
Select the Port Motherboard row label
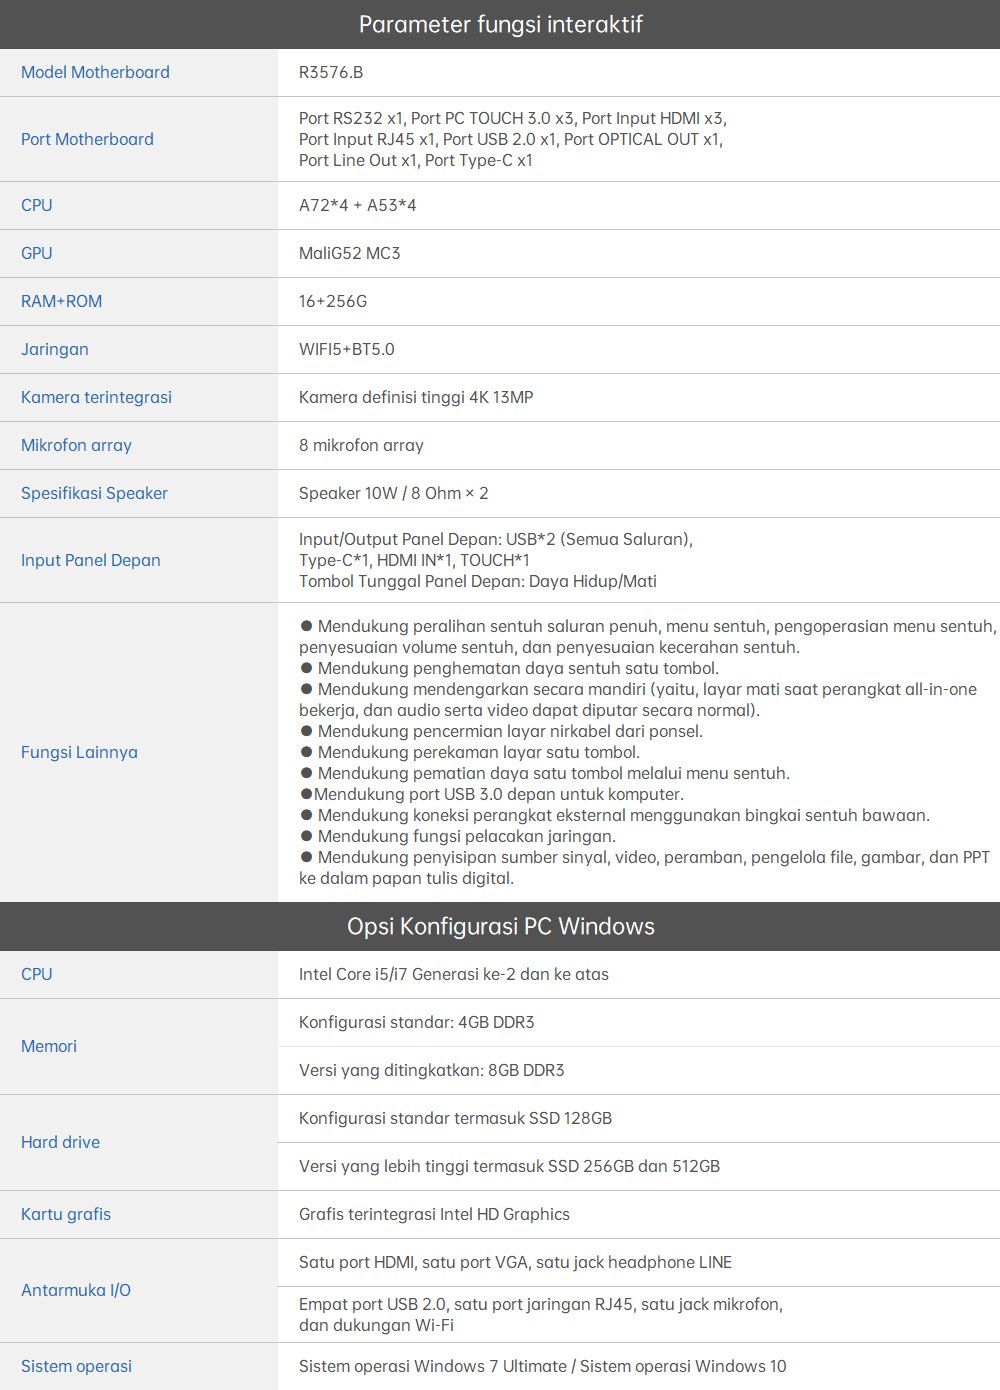(87, 139)
